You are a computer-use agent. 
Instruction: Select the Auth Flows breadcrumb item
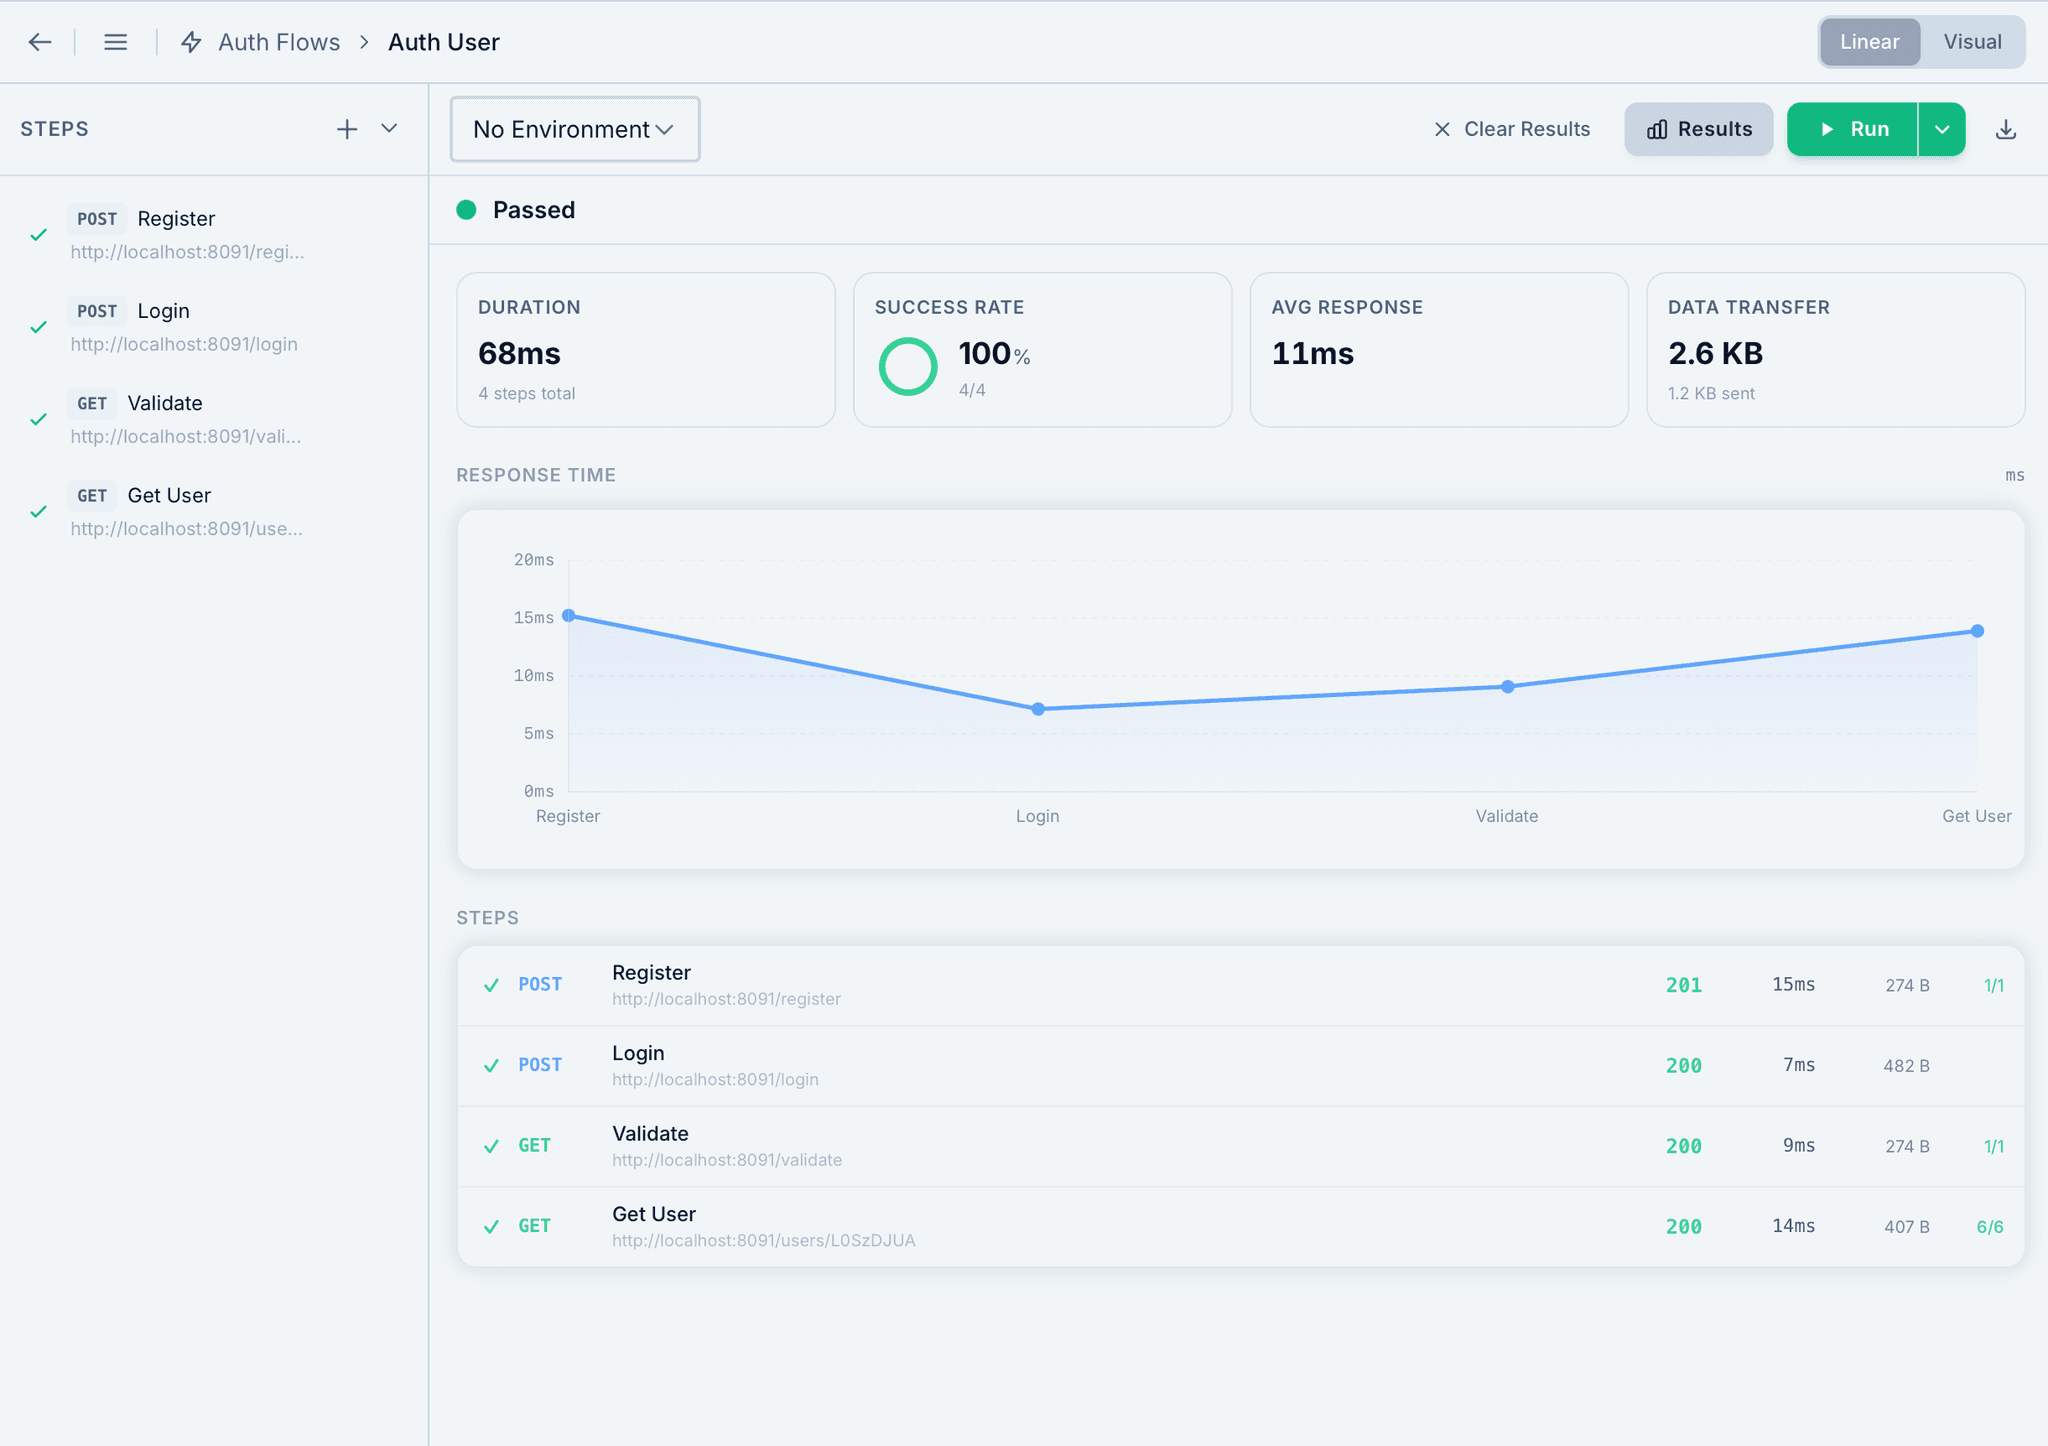click(279, 42)
